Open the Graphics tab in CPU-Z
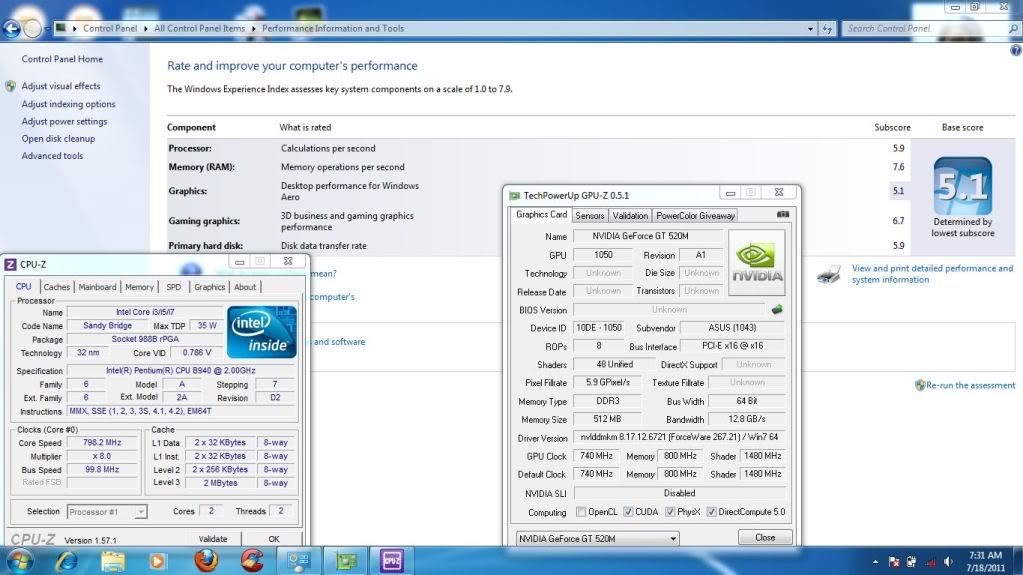 (209, 287)
